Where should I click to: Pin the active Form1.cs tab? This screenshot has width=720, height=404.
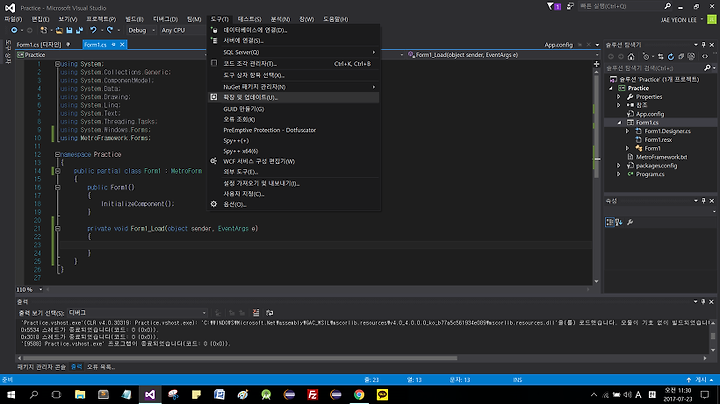point(113,45)
